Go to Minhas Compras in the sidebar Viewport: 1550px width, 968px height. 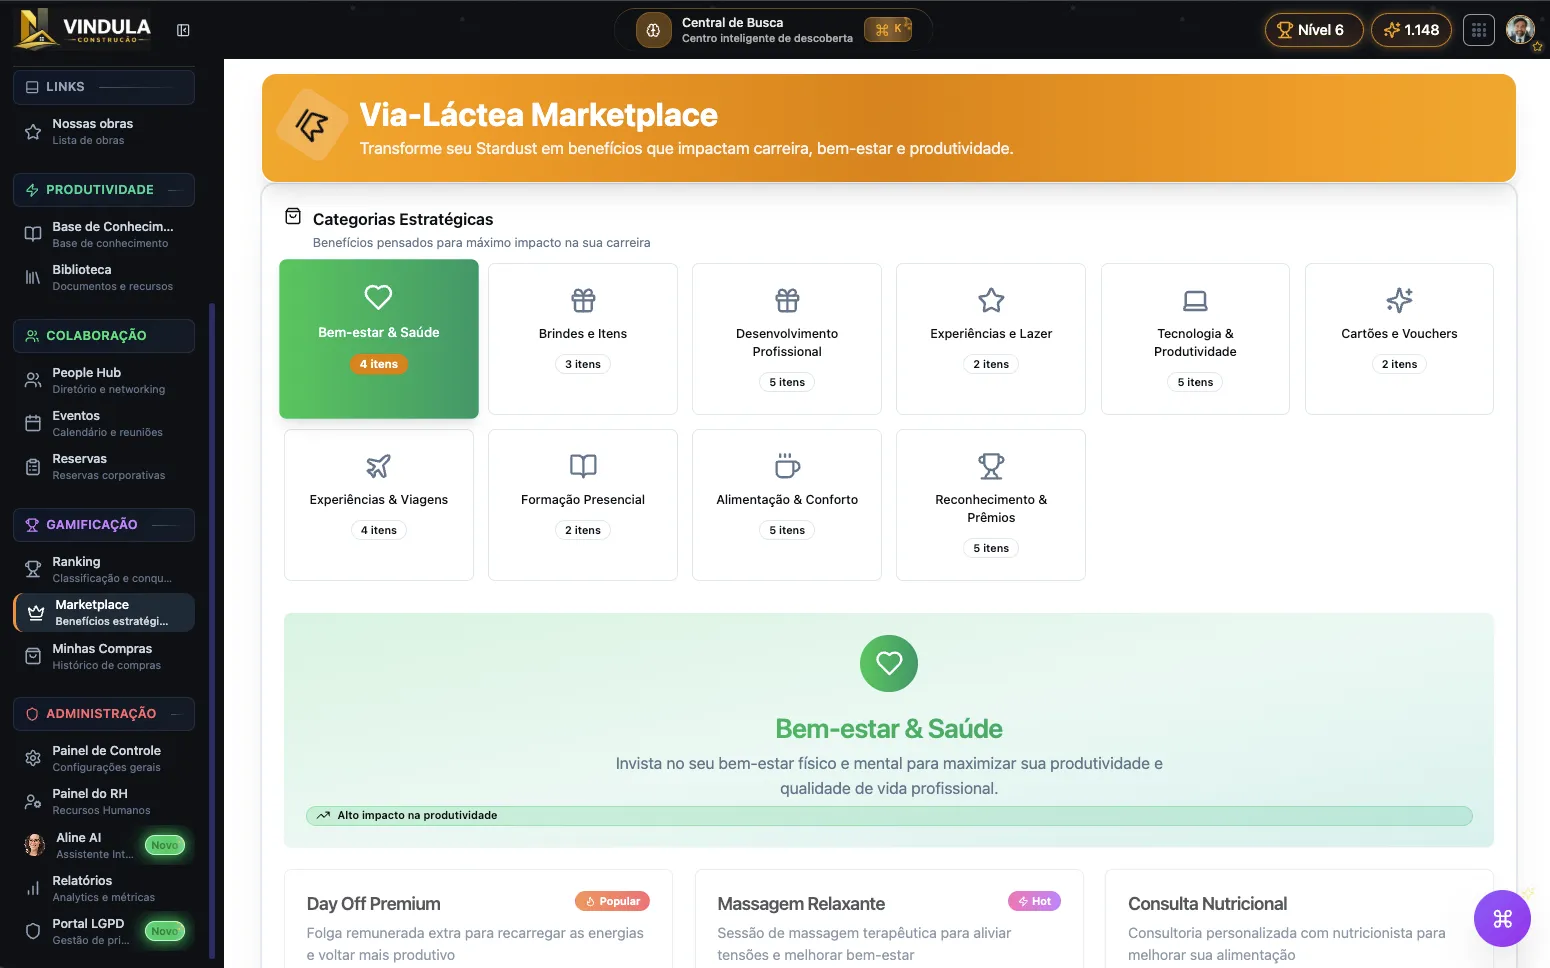[103, 655]
